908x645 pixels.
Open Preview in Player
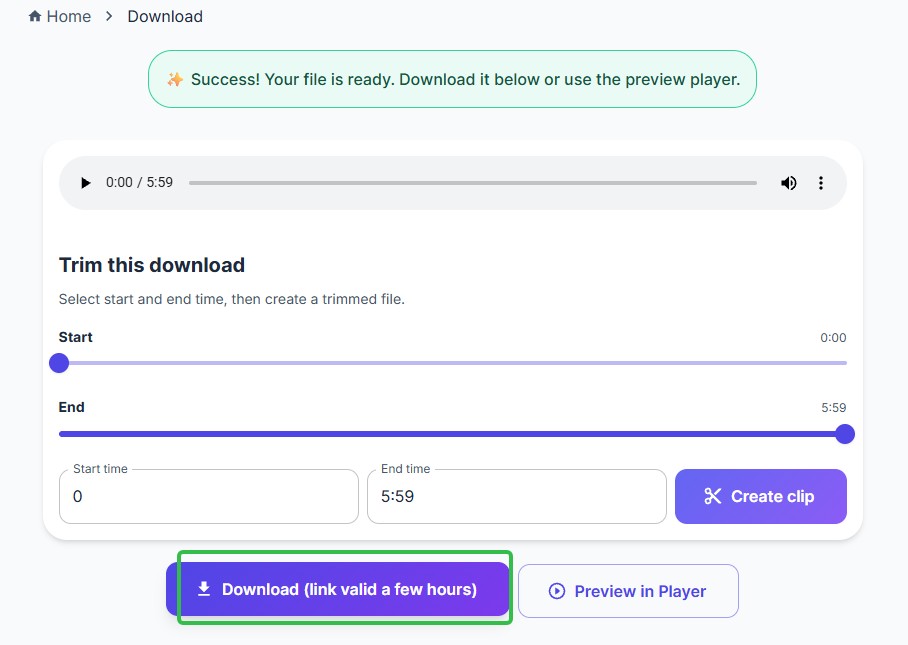tap(628, 590)
